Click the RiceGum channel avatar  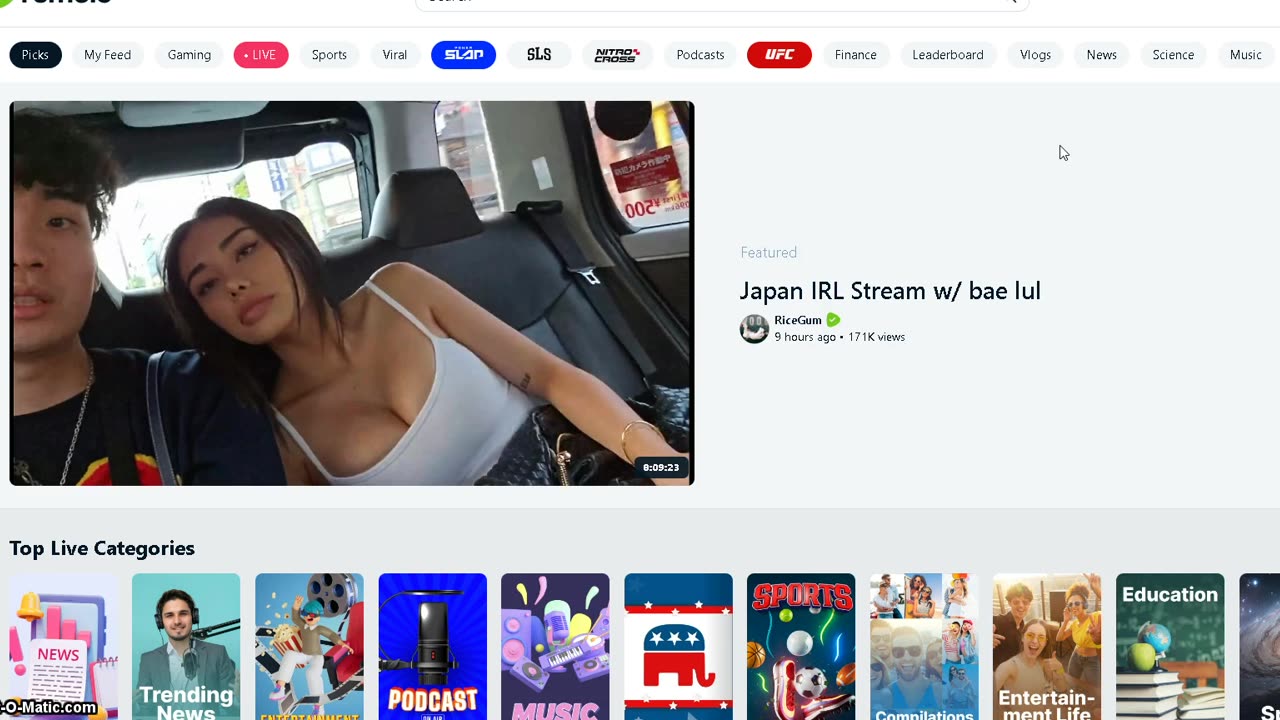(x=754, y=328)
